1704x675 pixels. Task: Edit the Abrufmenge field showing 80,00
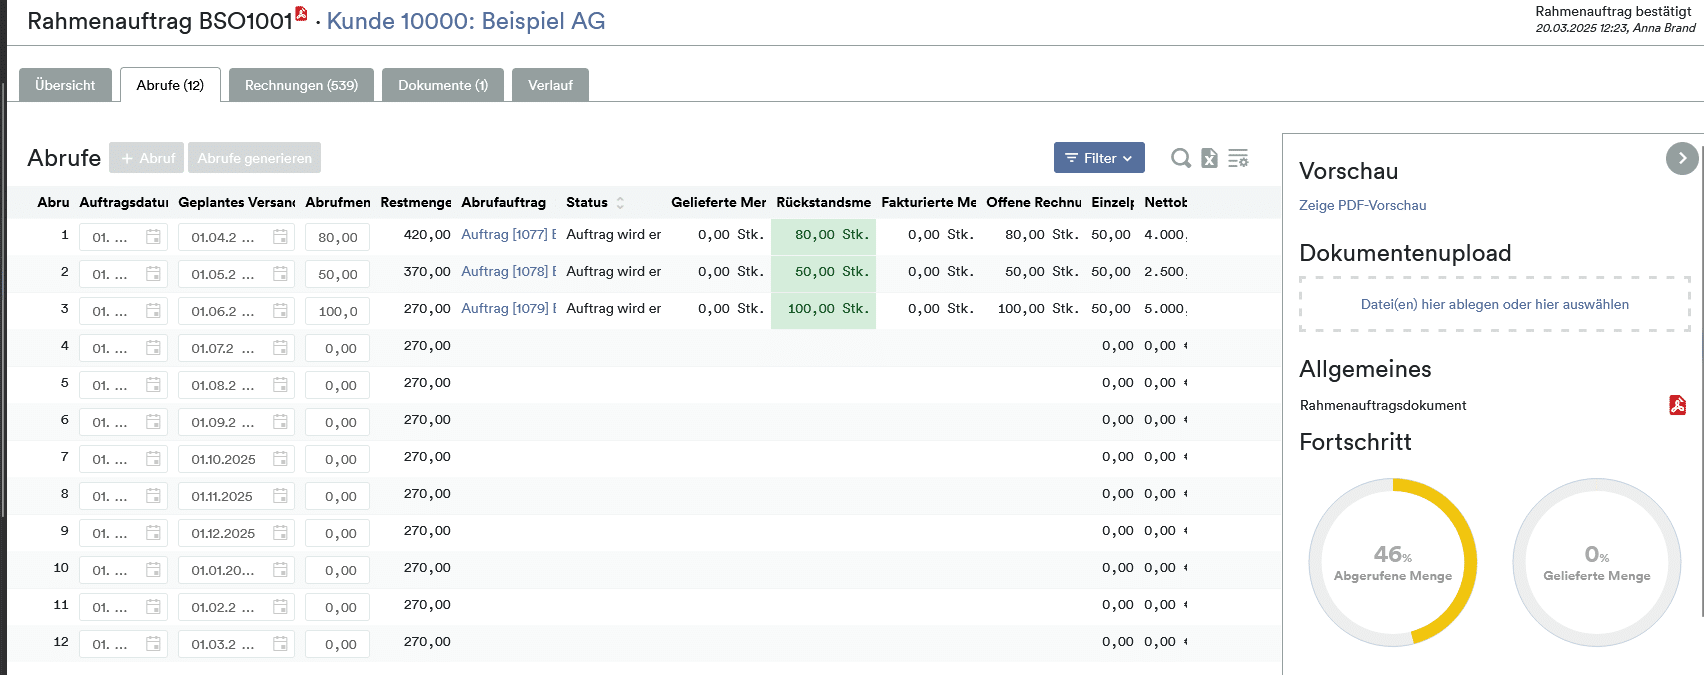pyautogui.click(x=338, y=237)
